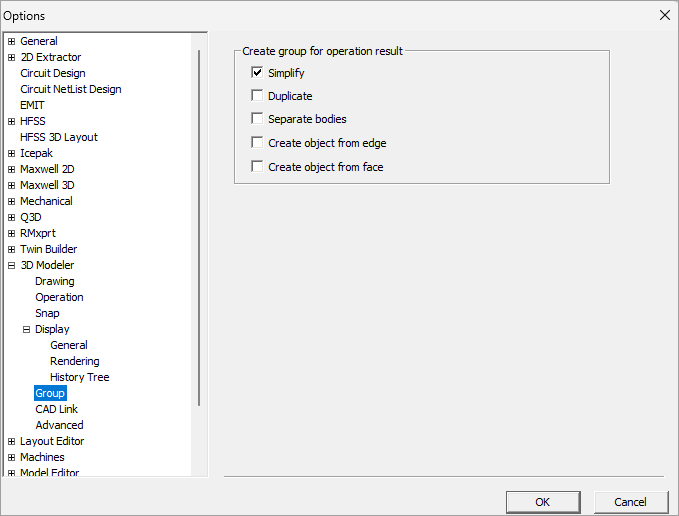This screenshot has width=679, height=516.
Task: Expand the 2D Extractor node
Action: click(11, 57)
